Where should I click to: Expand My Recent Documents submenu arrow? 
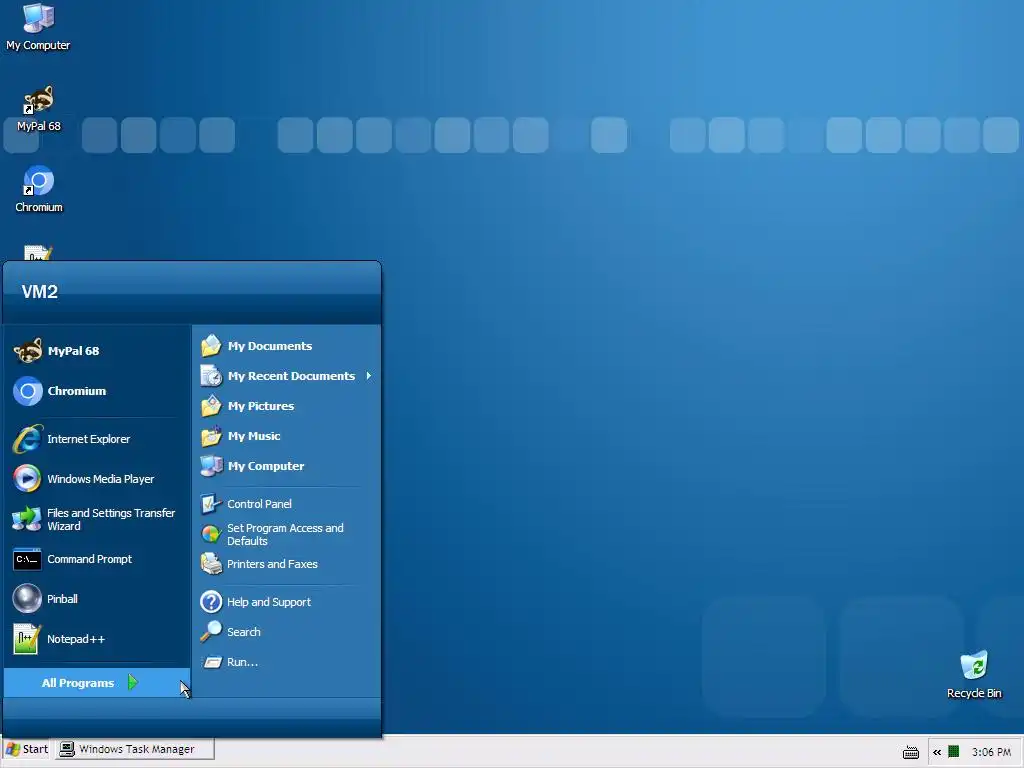pos(369,376)
